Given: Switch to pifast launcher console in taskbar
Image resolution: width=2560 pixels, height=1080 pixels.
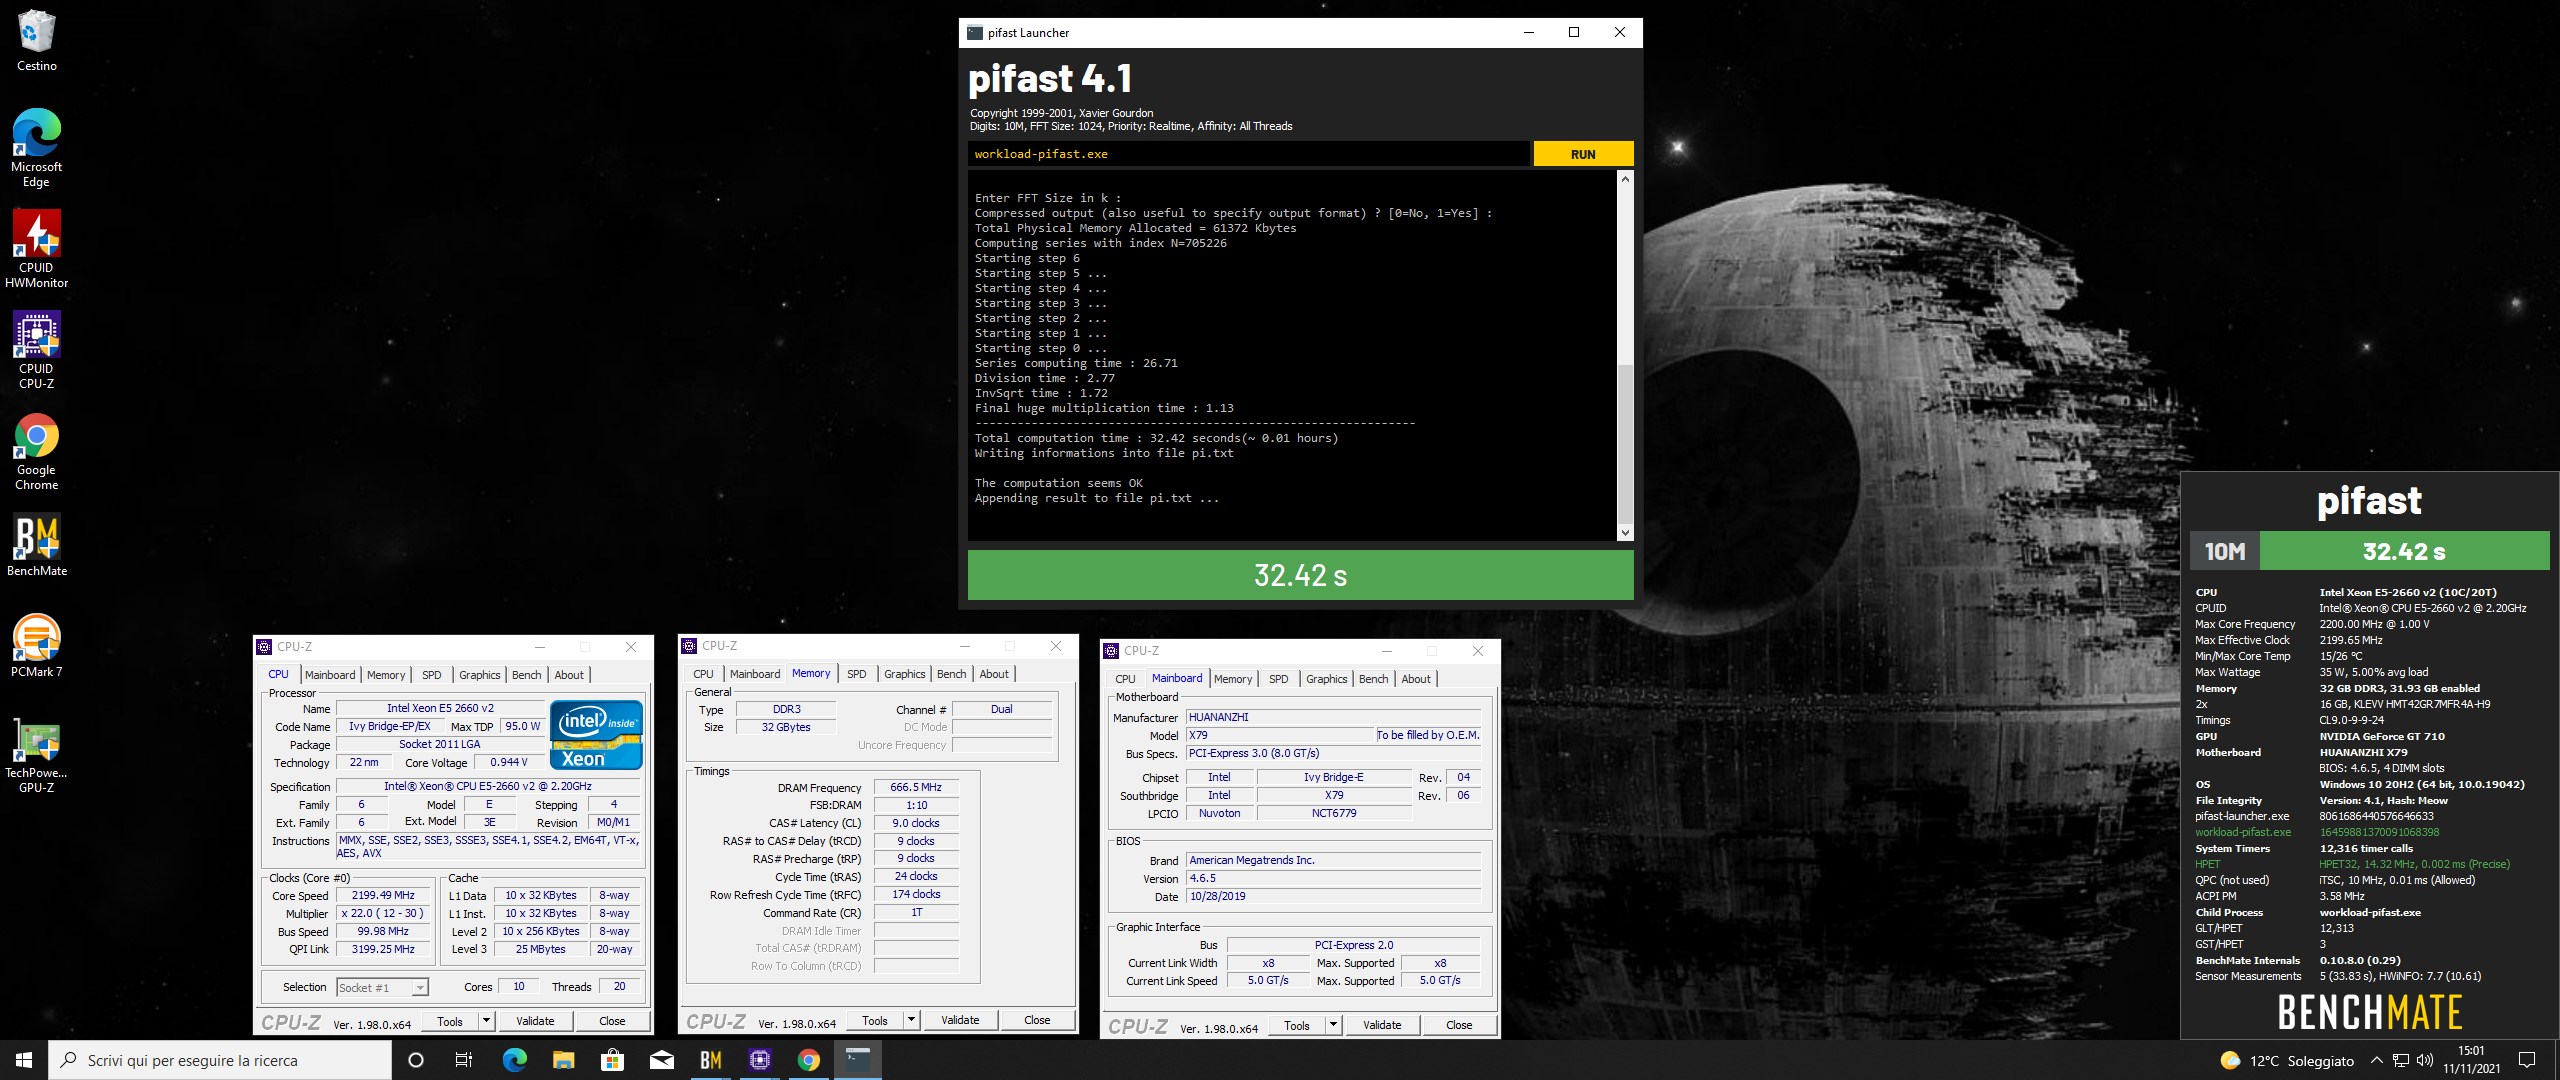Looking at the screenshot, I should coord(858,1060).
